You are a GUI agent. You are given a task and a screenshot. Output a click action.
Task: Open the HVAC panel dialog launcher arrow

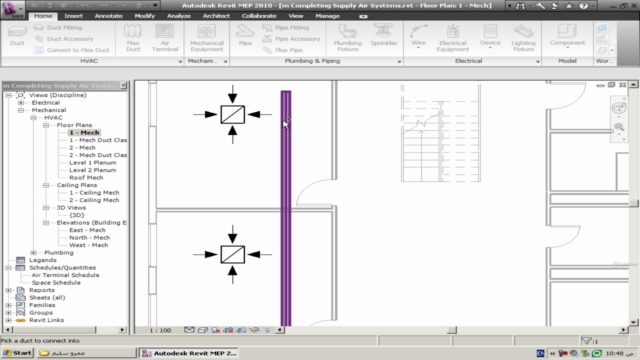[x=180, y=62]
